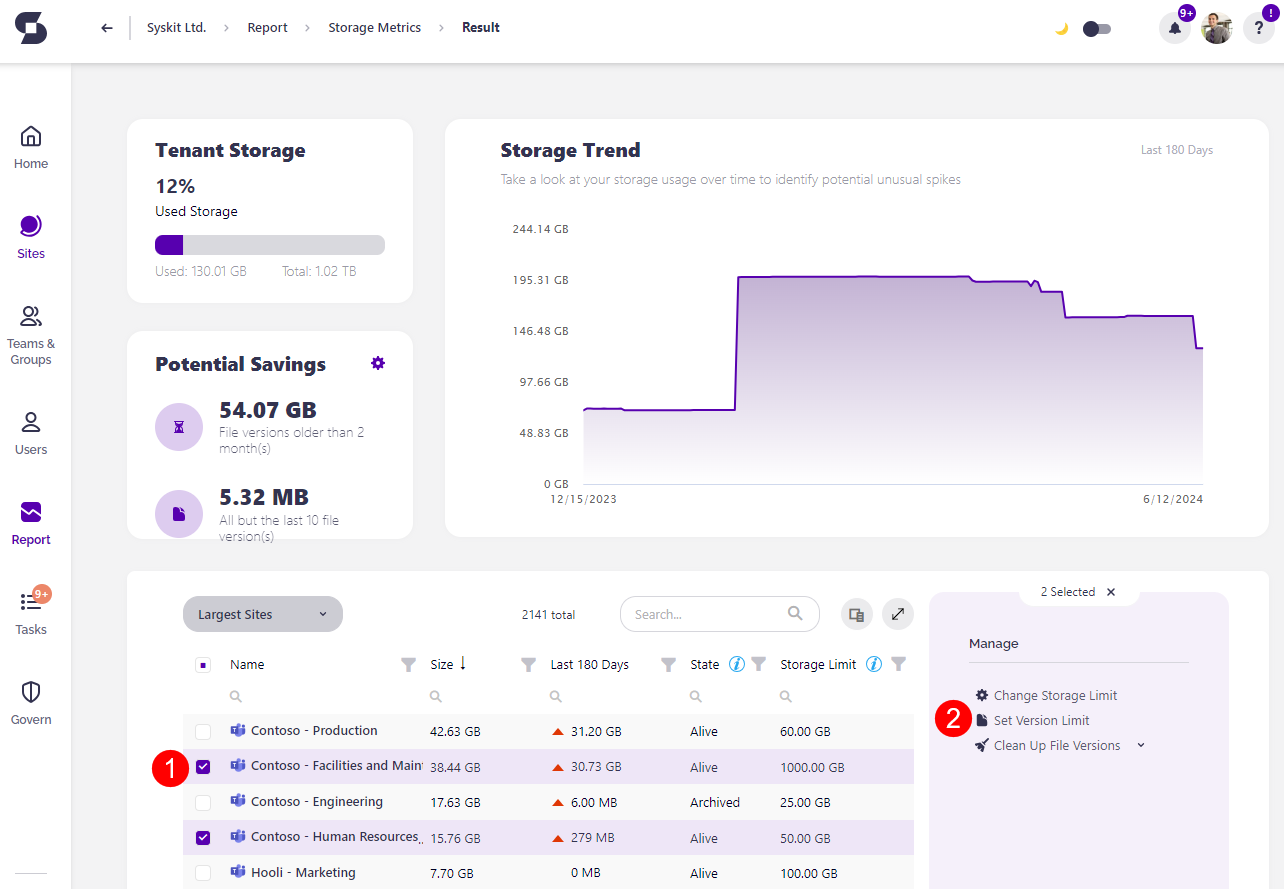Open the Sites section from the sidebar
The height and width of the screenshot is (889, 1284).
coord(30,237)
